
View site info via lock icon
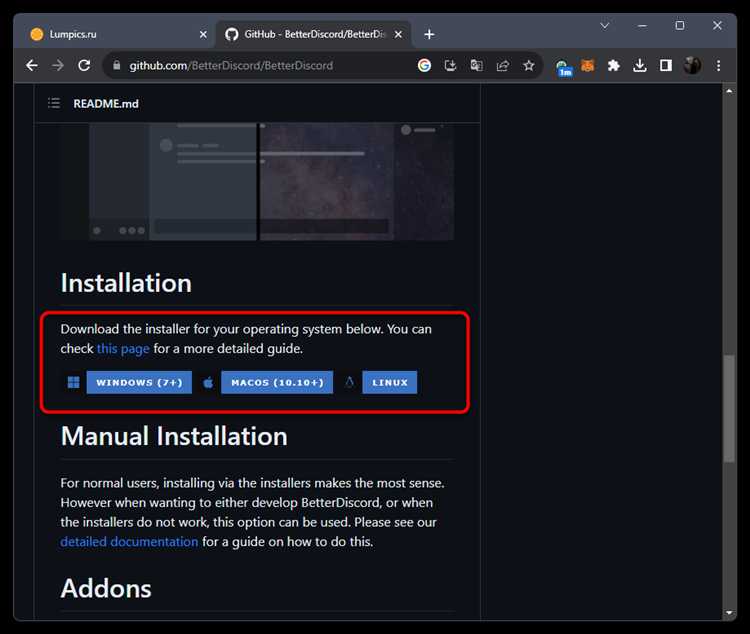pos(116,65)
